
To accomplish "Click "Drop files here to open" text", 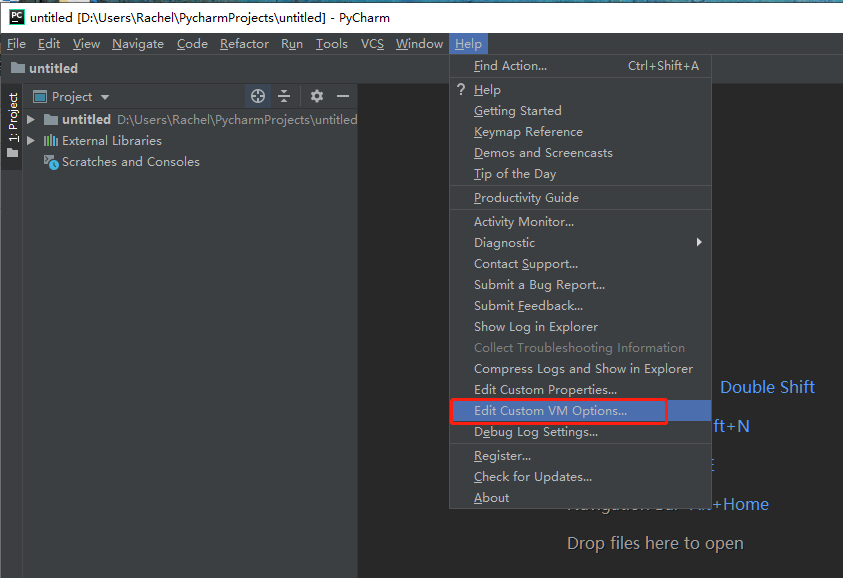I will click(655, 543).
